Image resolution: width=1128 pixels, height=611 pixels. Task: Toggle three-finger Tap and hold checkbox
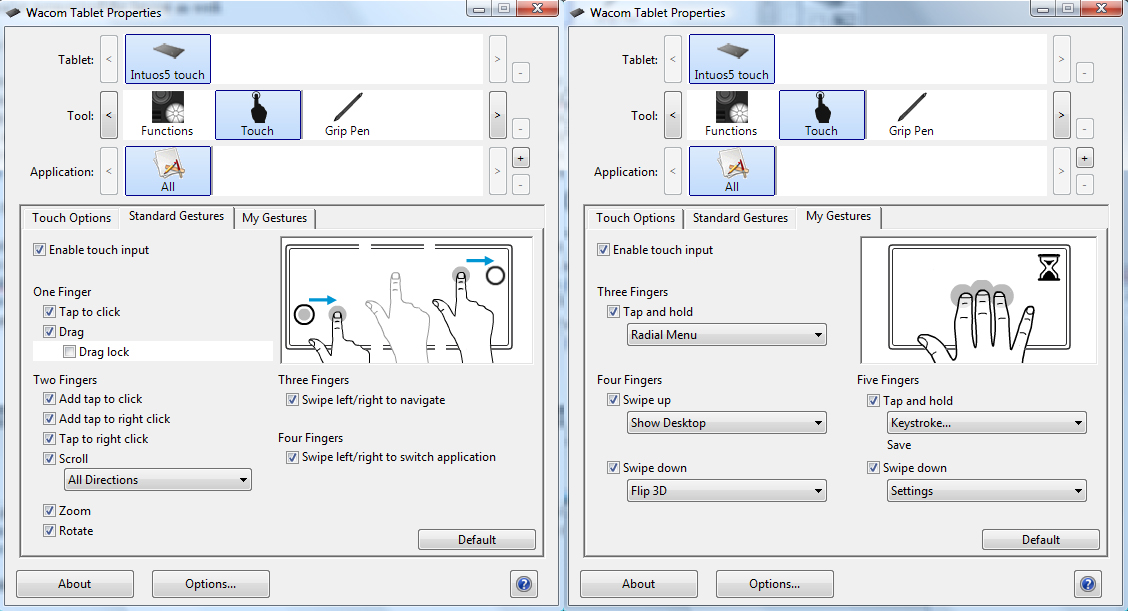pos(613,312)
